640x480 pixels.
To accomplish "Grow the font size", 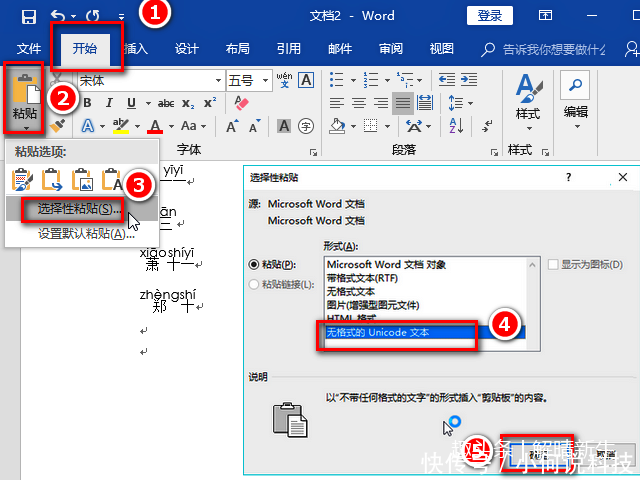I will pyautogui.click(x=232, y=126).
